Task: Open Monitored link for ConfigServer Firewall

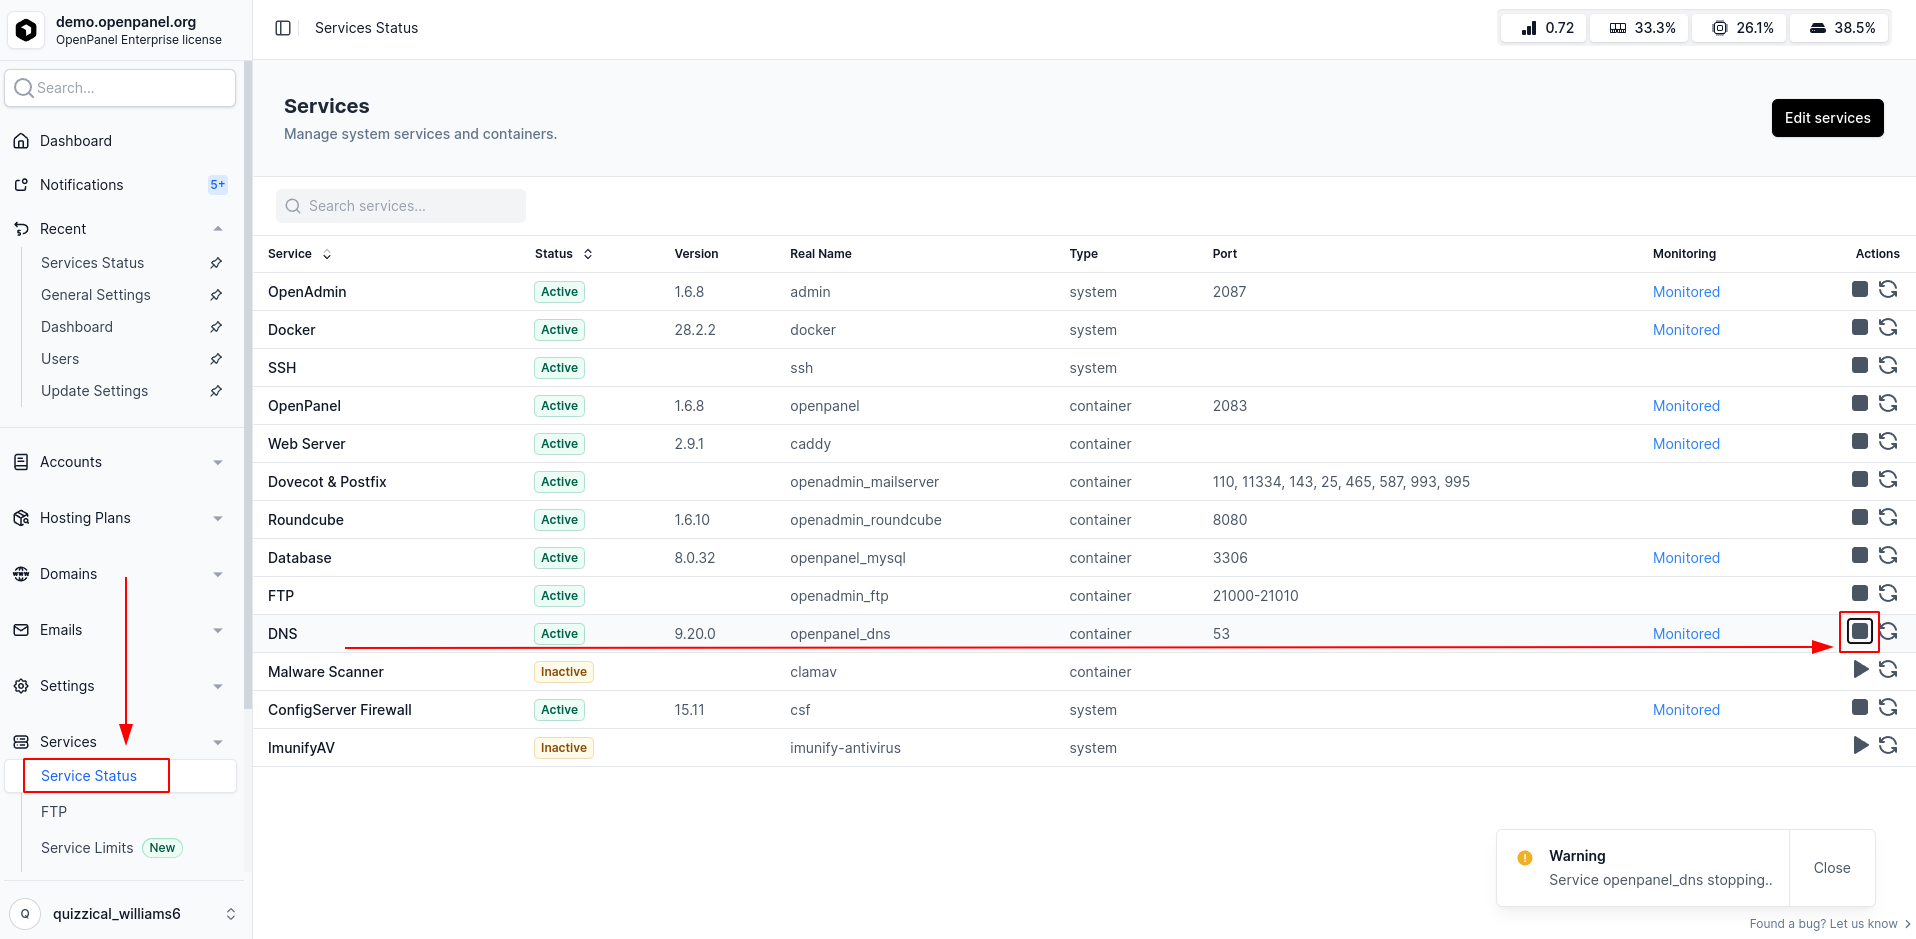Action: tap(1686, 710)
